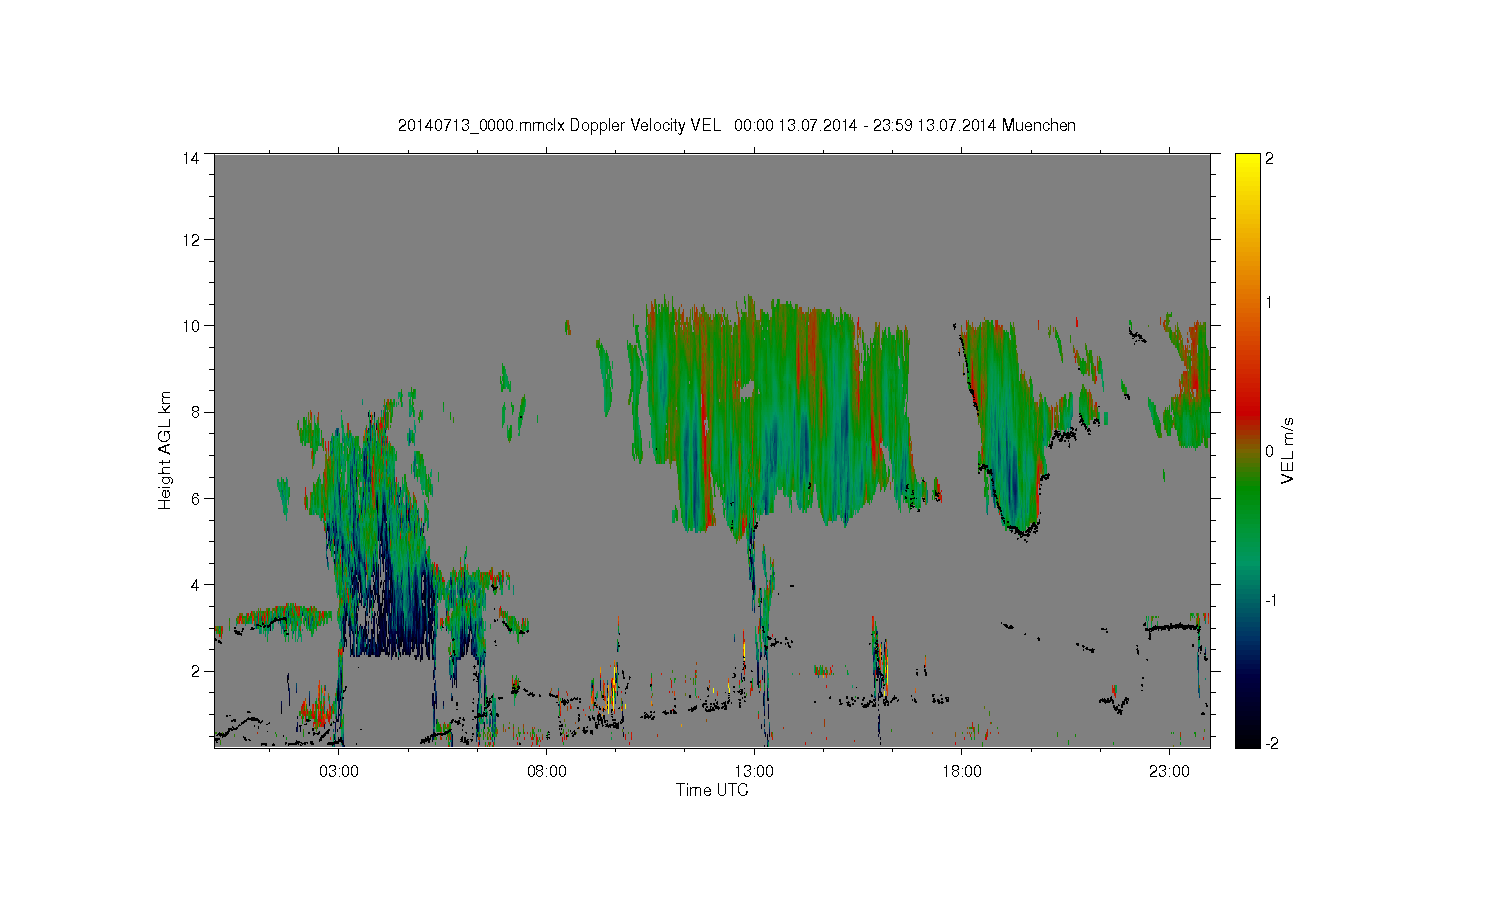This screenshot has height=900, width=1500.
Task: Click the 18:00 time axis label
Action: coord(961,771)
